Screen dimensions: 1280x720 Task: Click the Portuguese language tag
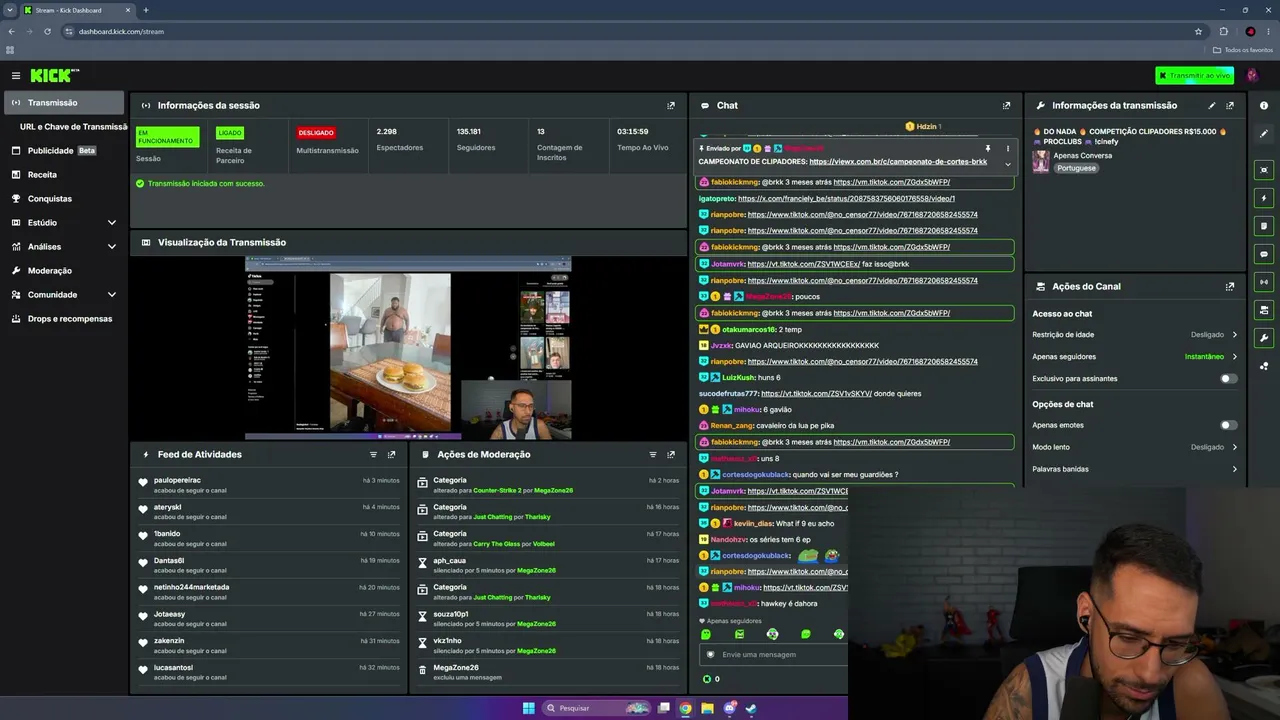[1076, 168]
